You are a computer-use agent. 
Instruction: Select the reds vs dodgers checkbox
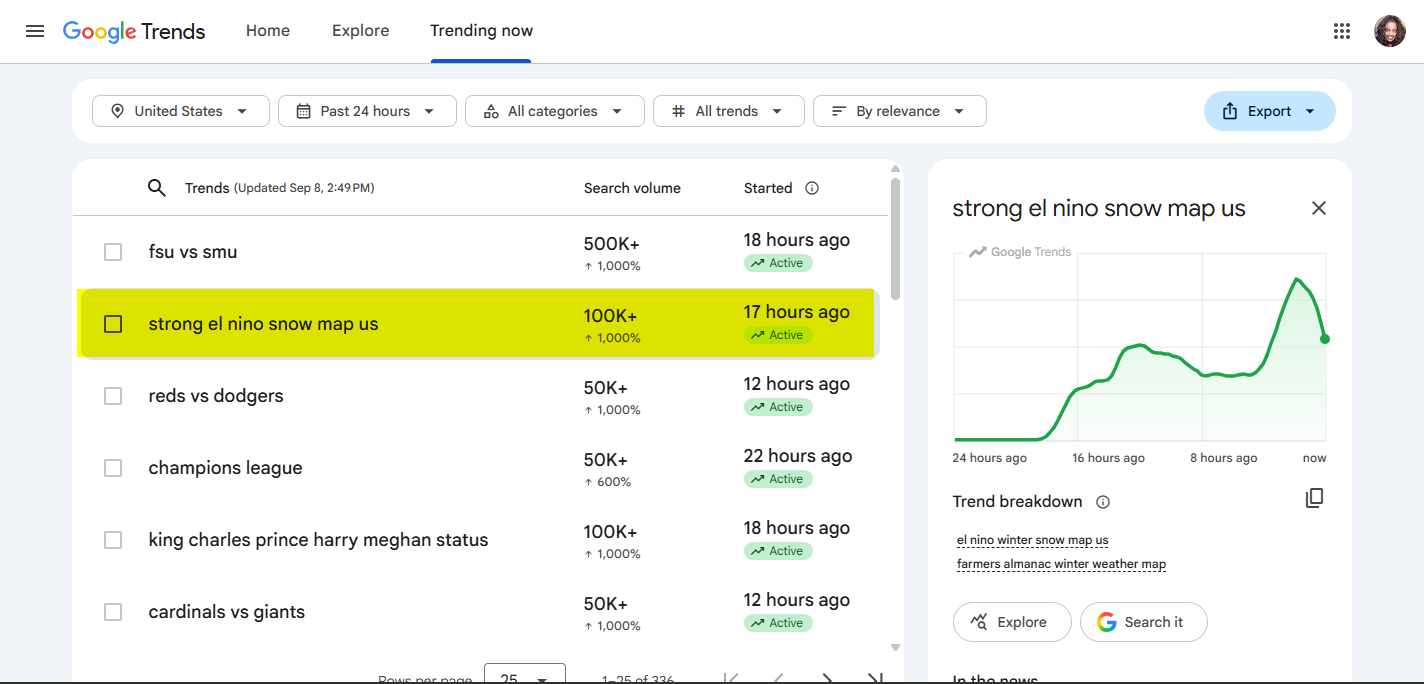113,396
